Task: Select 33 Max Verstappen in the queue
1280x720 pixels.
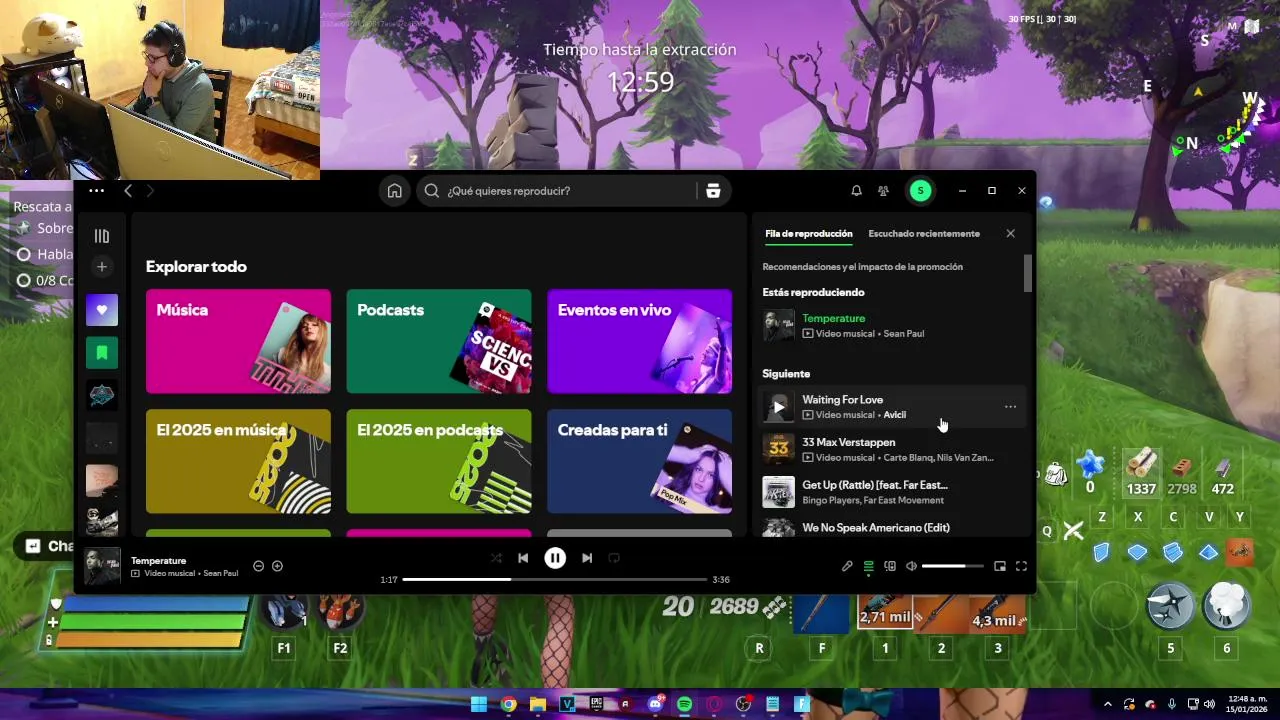Action: pyautogui.click(x=893, y=450)
